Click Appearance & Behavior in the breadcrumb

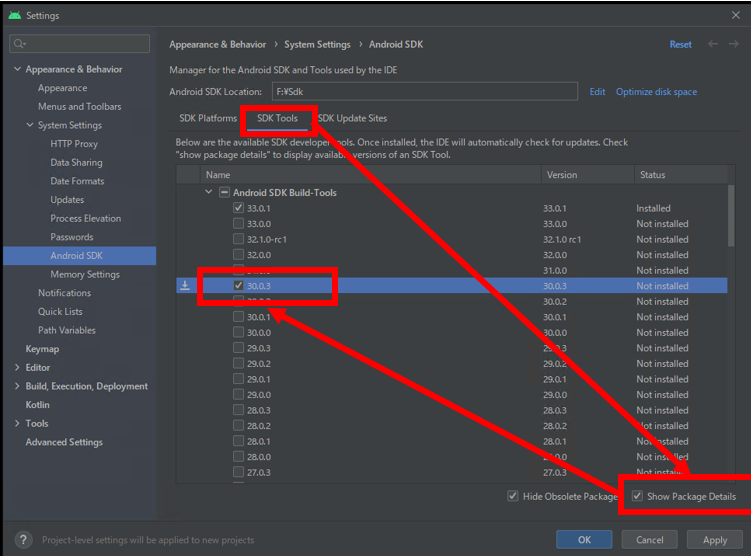(x=217, y=45)
